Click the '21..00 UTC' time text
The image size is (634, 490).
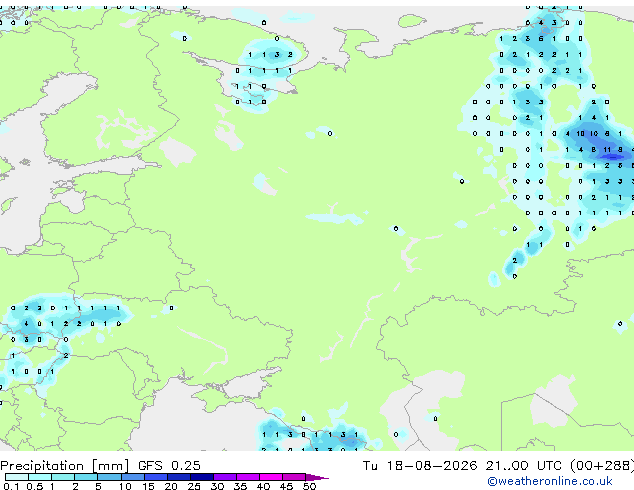(x=524, y=466)
